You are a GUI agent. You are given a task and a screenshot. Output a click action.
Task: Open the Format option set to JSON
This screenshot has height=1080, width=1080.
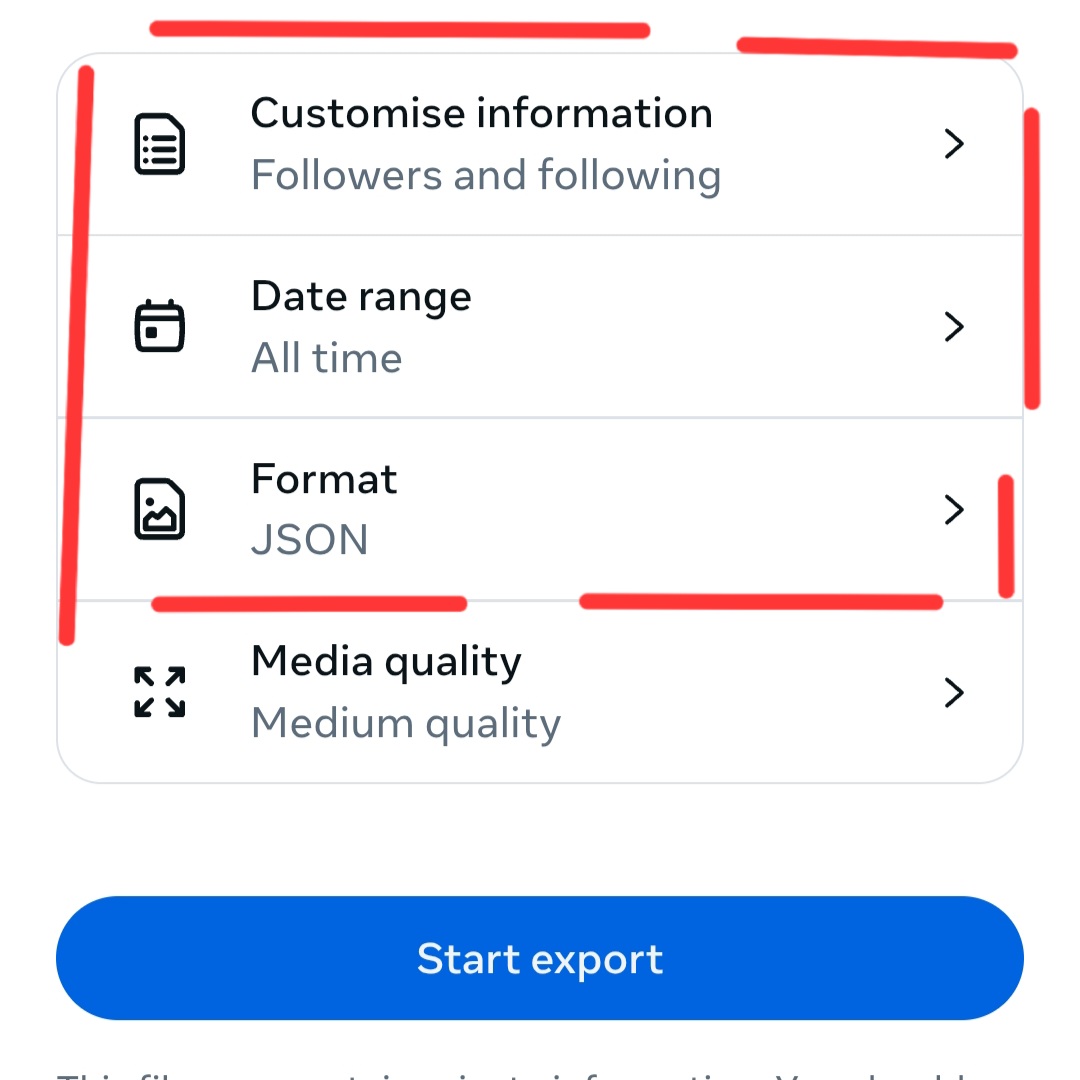[x=540, y=508]
